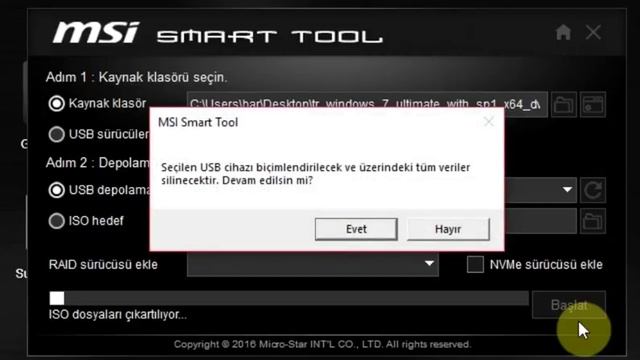Screen dimensions: 640x360
Task: Close the MSI Smart Tool main window
Action: [593, 32]
